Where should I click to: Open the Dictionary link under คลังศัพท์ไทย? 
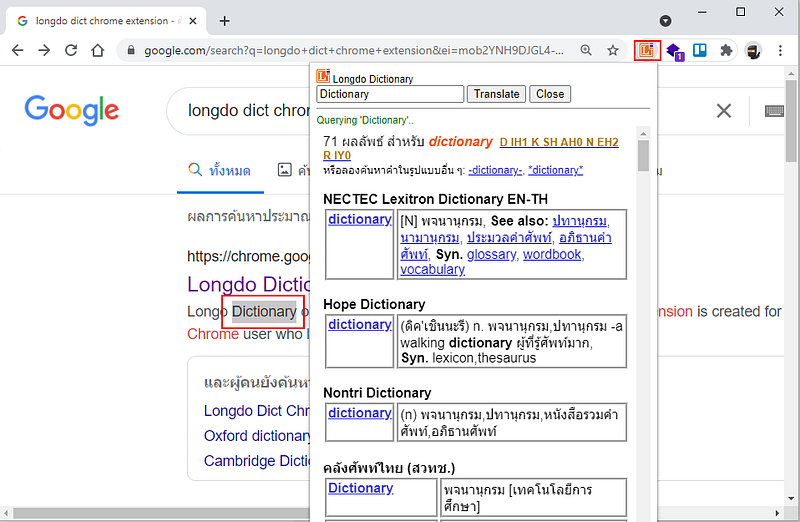click(x=360, y=488)
